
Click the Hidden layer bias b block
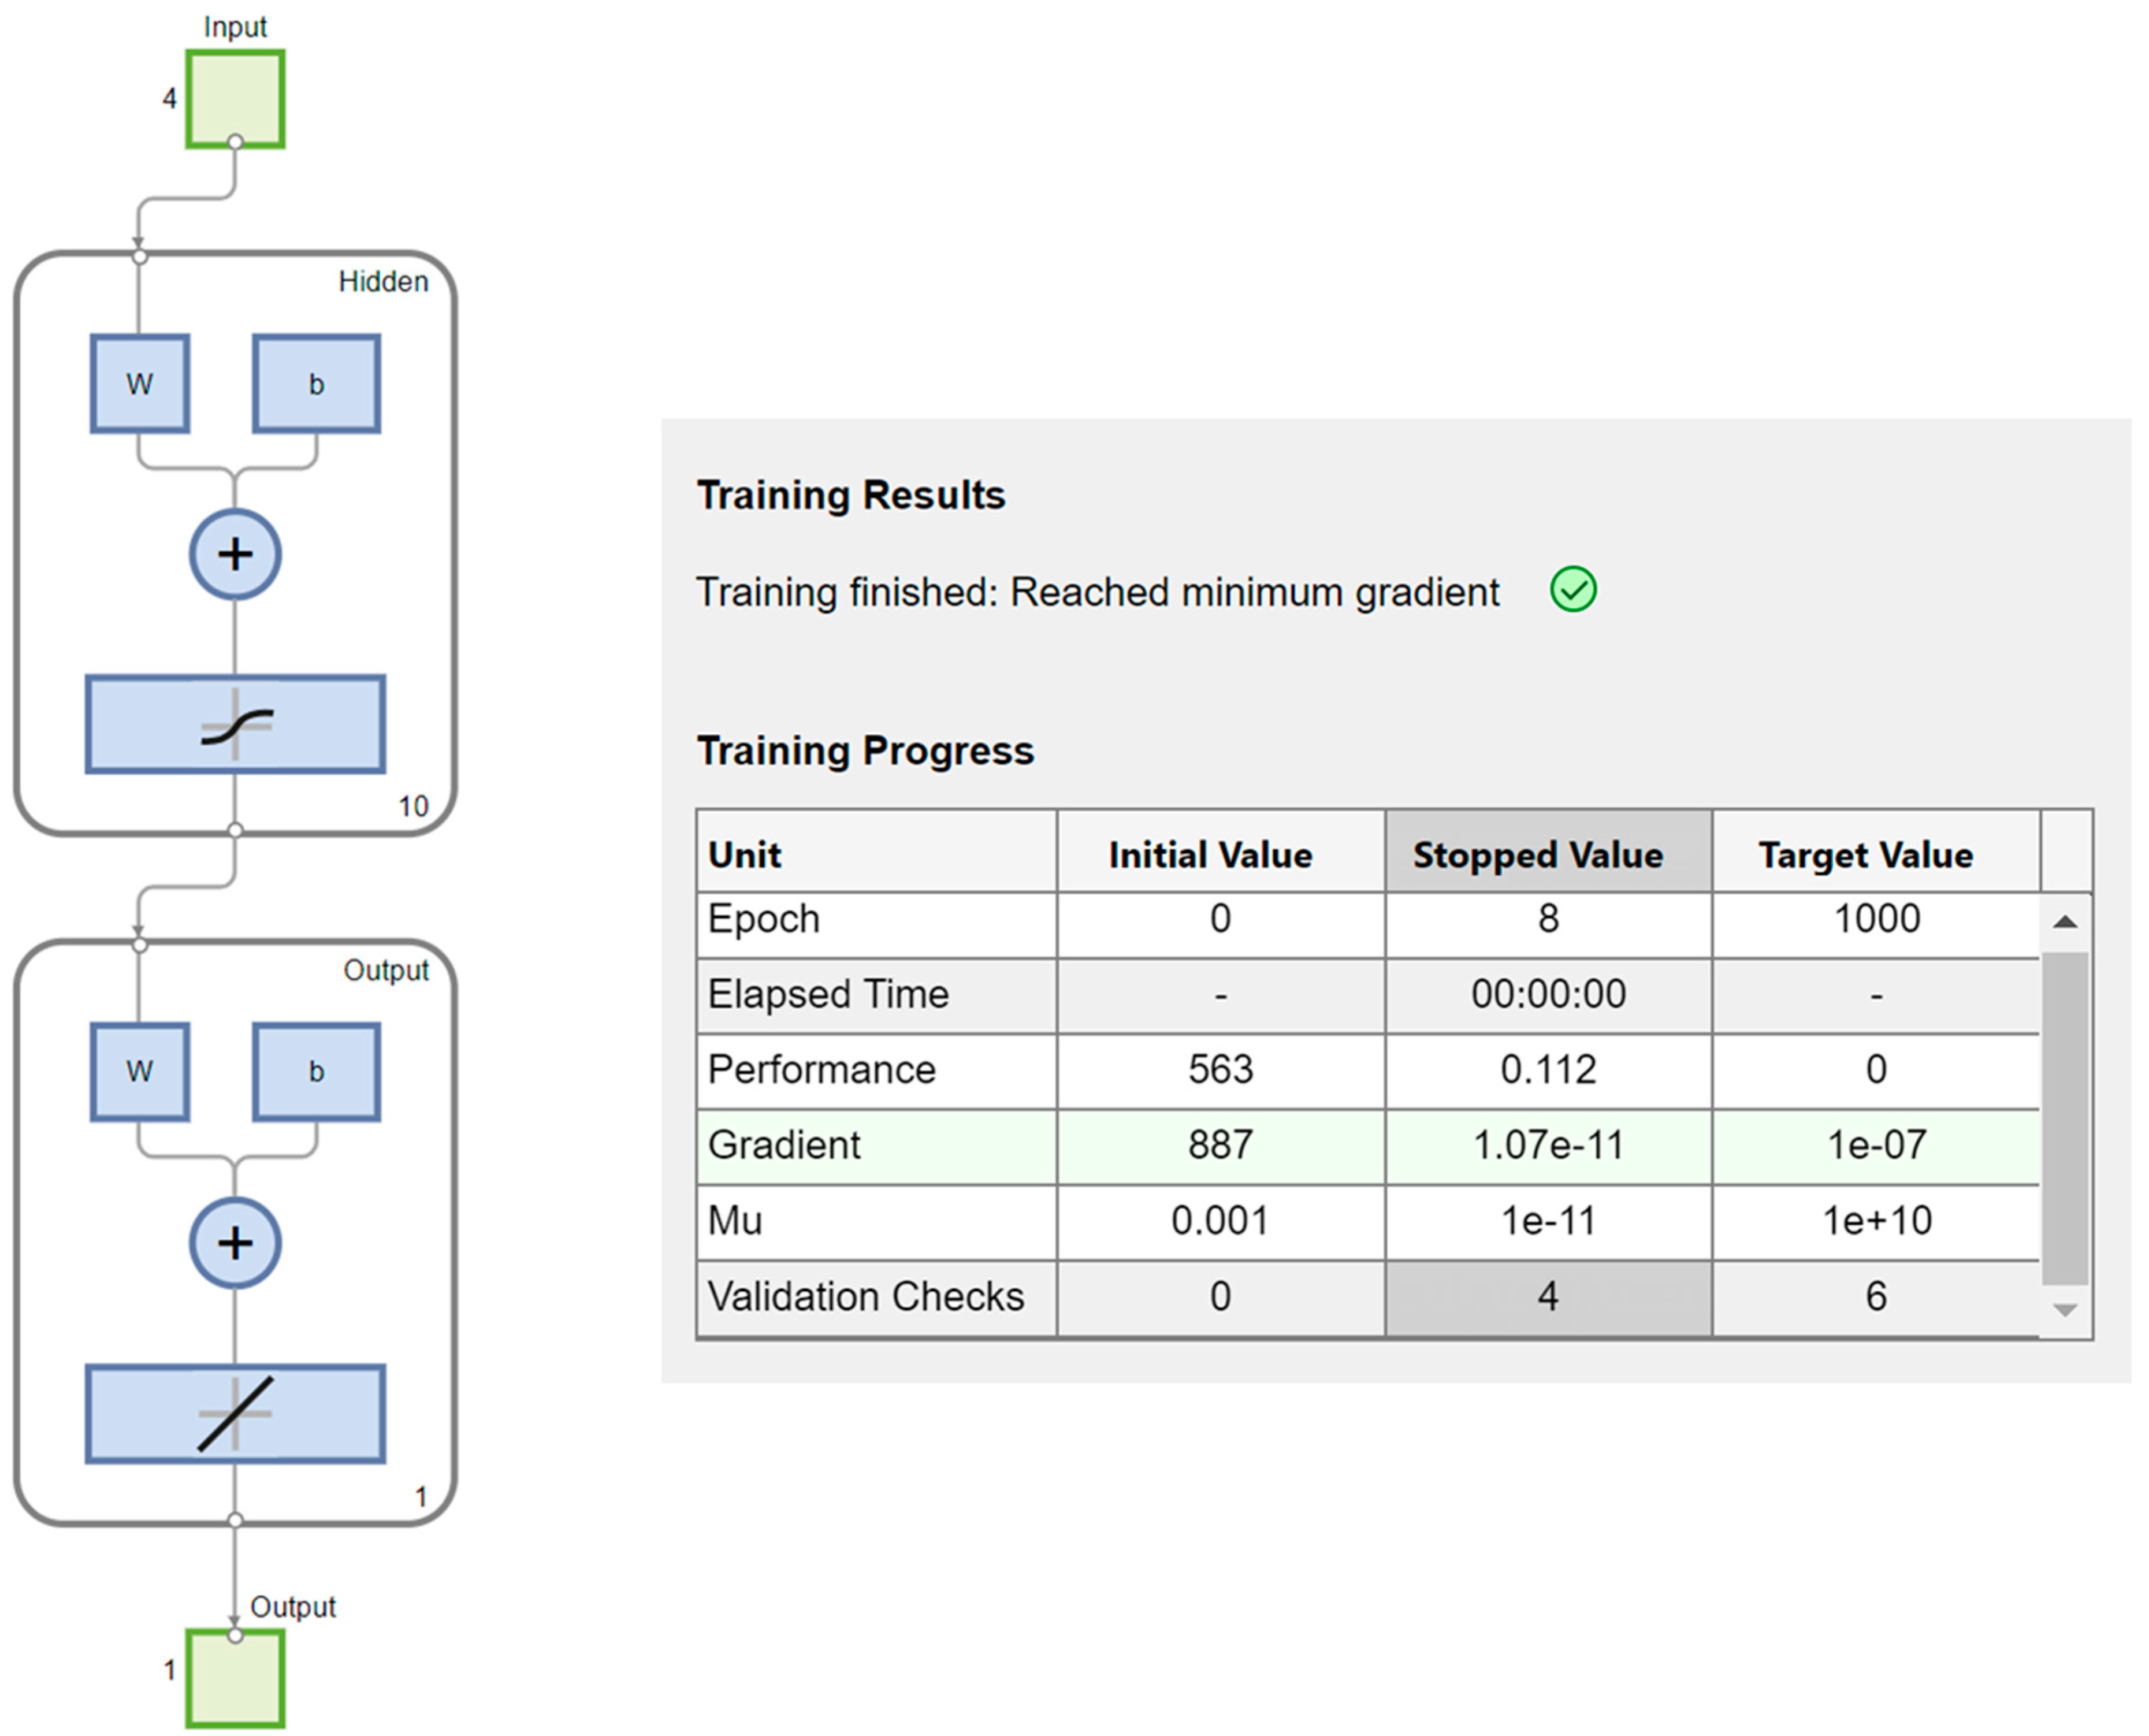click(316, 384)
